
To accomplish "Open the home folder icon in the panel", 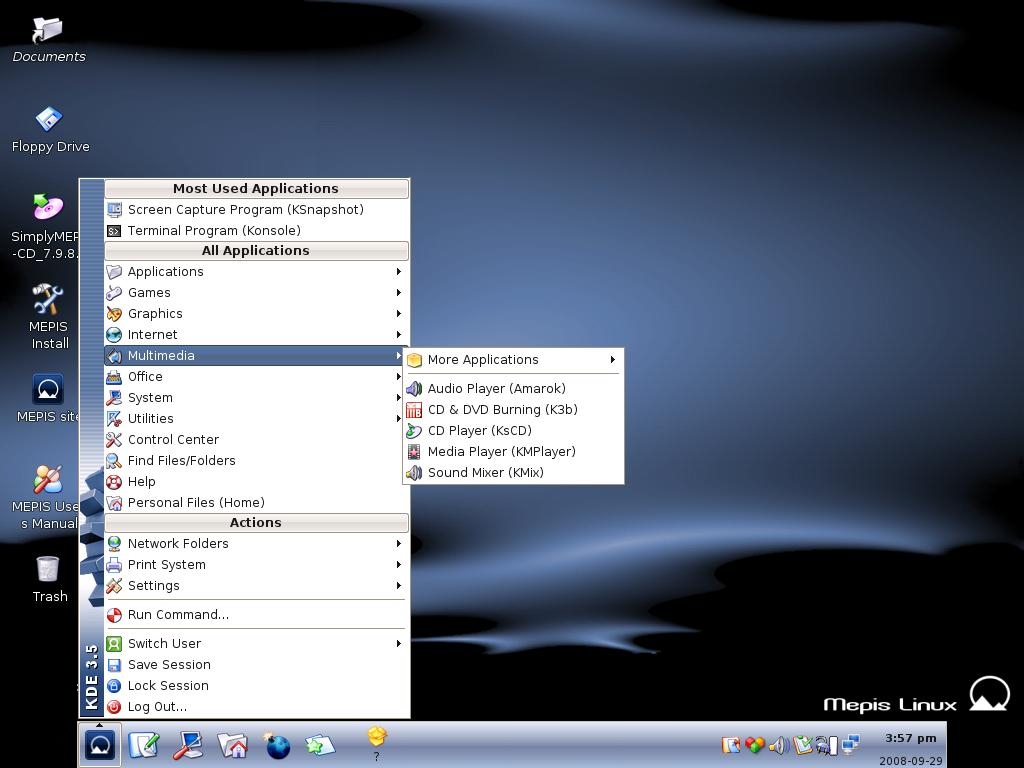I will pos(232,745).
